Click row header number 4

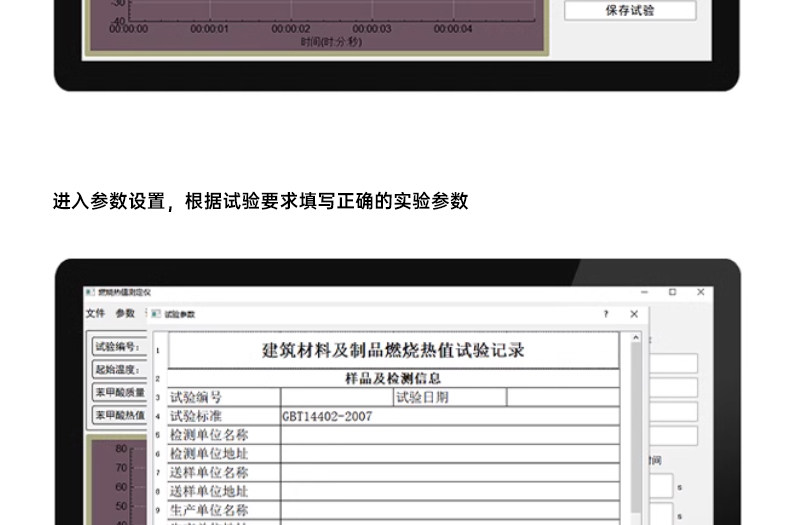[158, 416]
